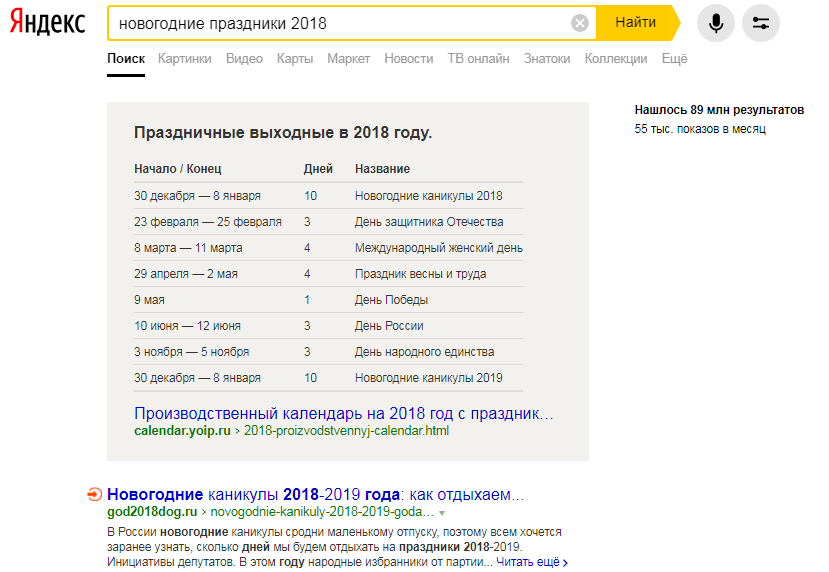Open the Маркет tab
829x572 pixels.
point(348,59)
